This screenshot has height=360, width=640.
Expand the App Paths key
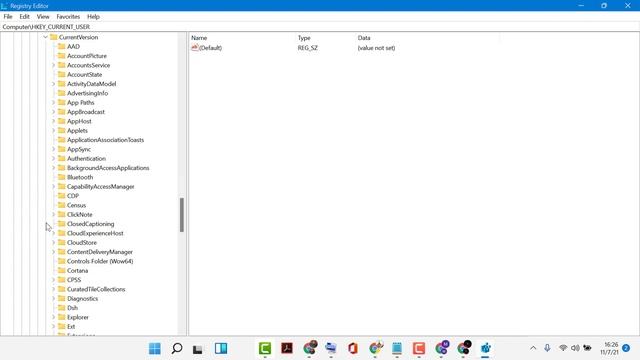click(x=53, y=102)
